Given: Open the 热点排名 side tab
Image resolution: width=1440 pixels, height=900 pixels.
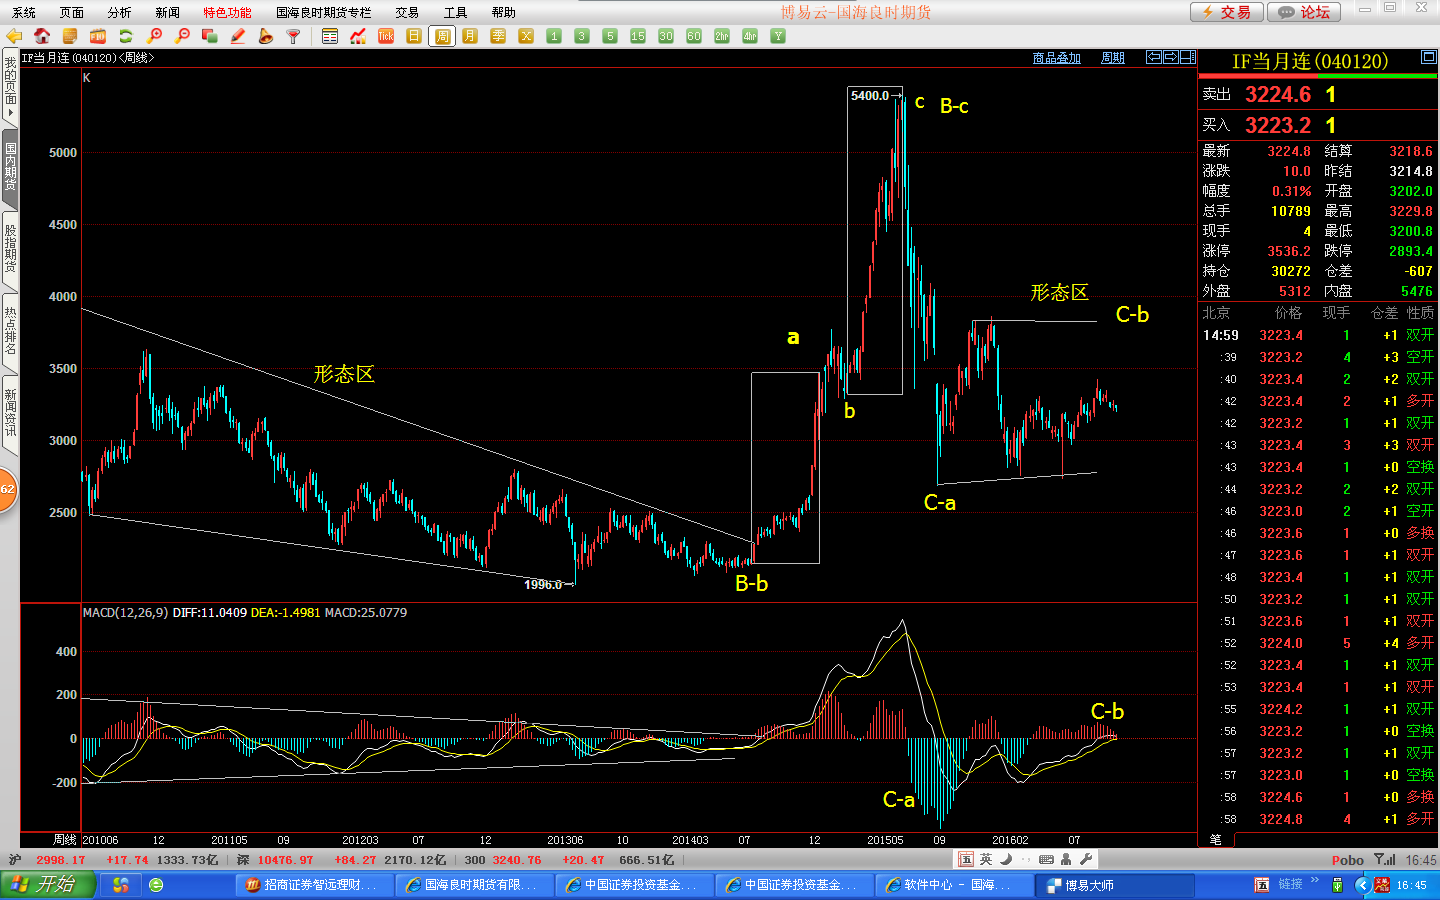Looking at the screenshot, I should coord(10,331).
